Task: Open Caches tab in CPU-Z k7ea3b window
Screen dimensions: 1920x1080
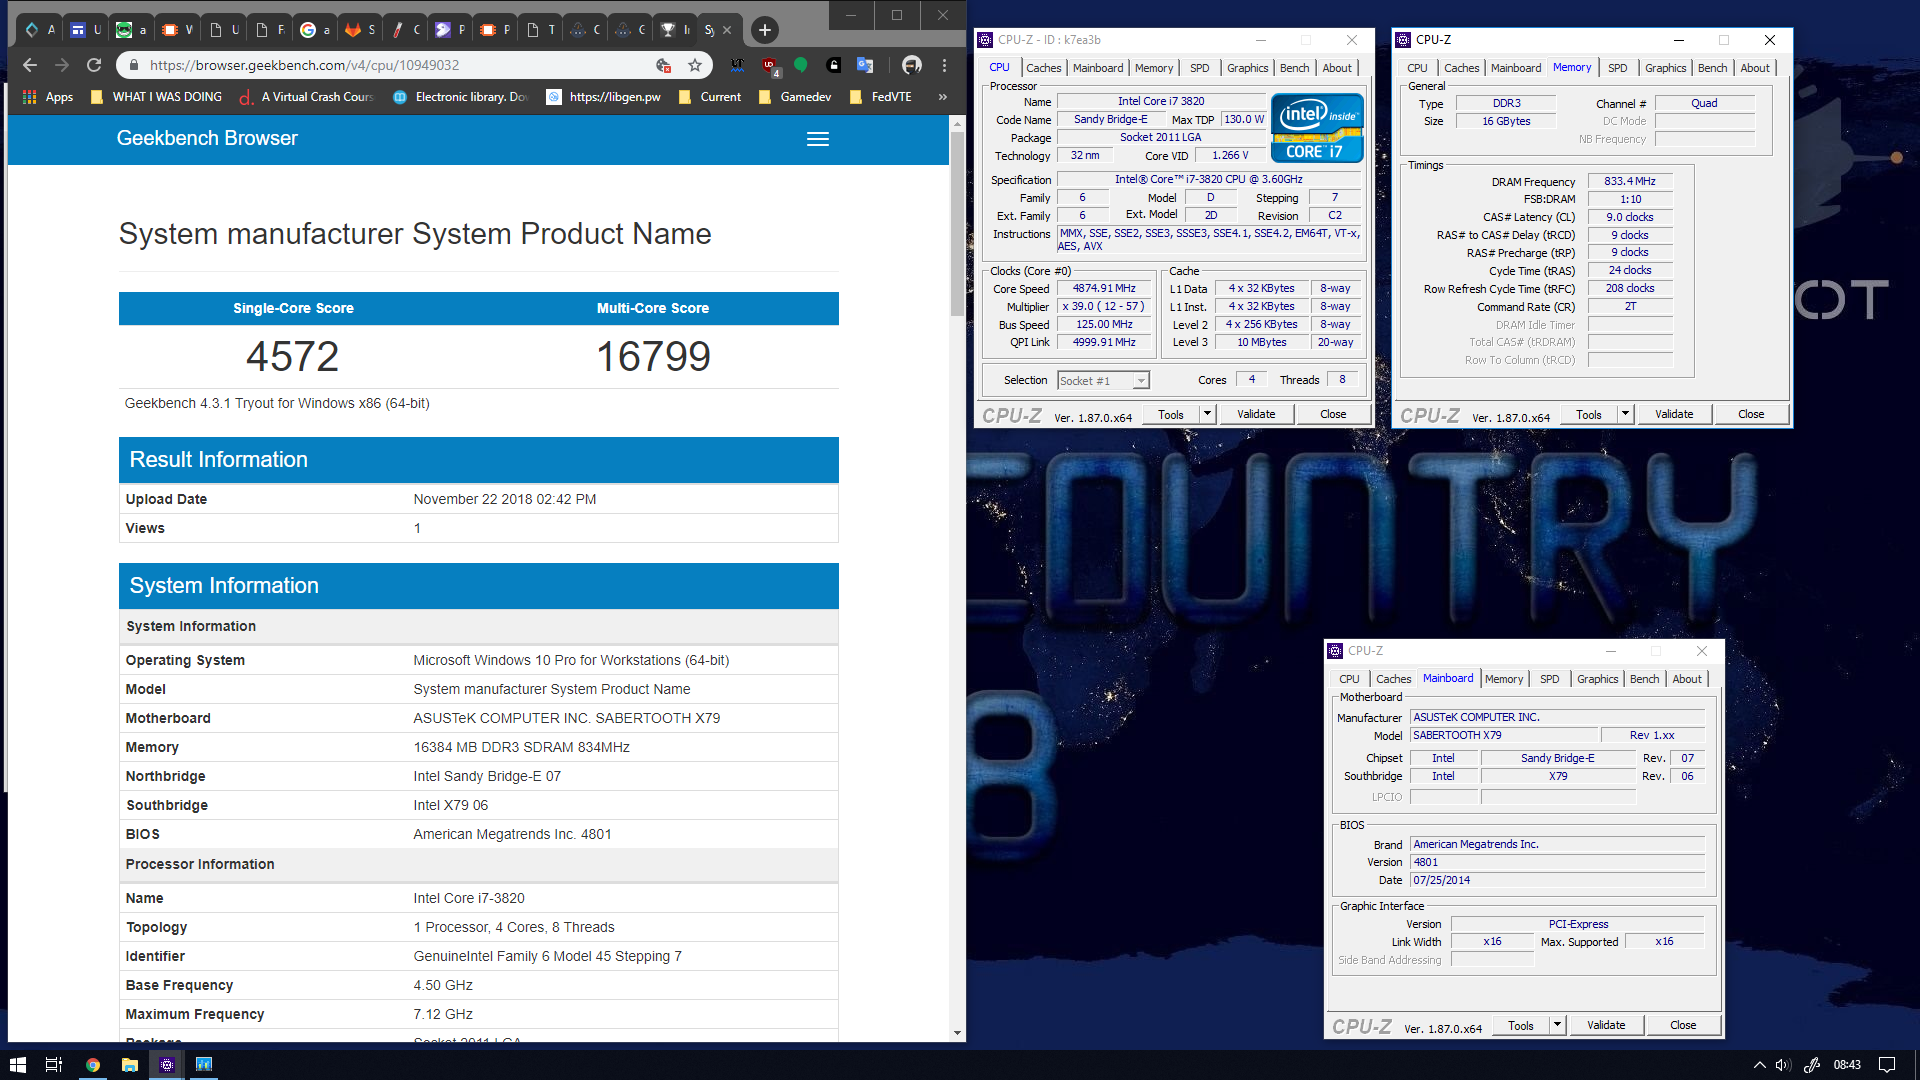Action: [1043, 68]
